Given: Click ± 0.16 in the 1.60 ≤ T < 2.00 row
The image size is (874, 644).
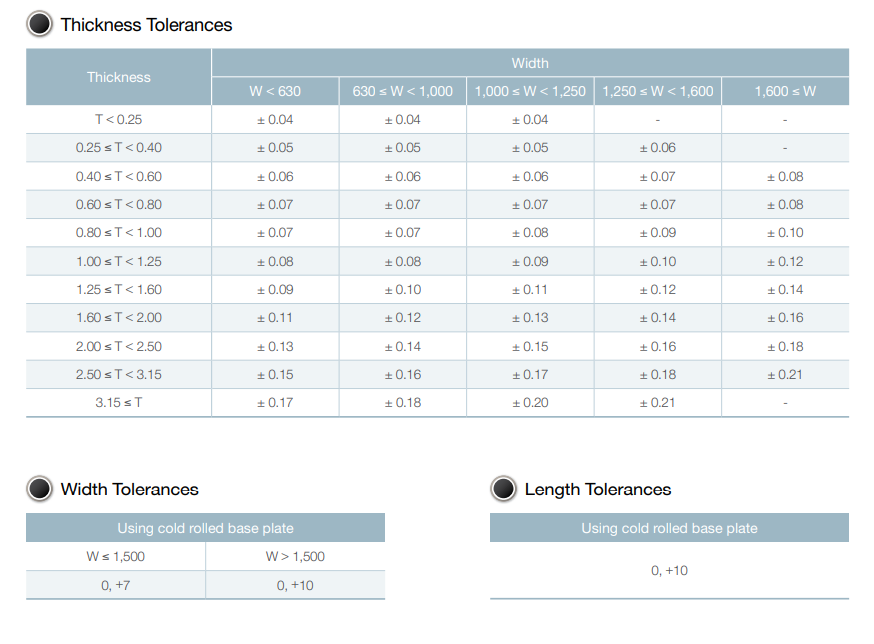Looking at the screenshot, I should [x=785, y=318].
